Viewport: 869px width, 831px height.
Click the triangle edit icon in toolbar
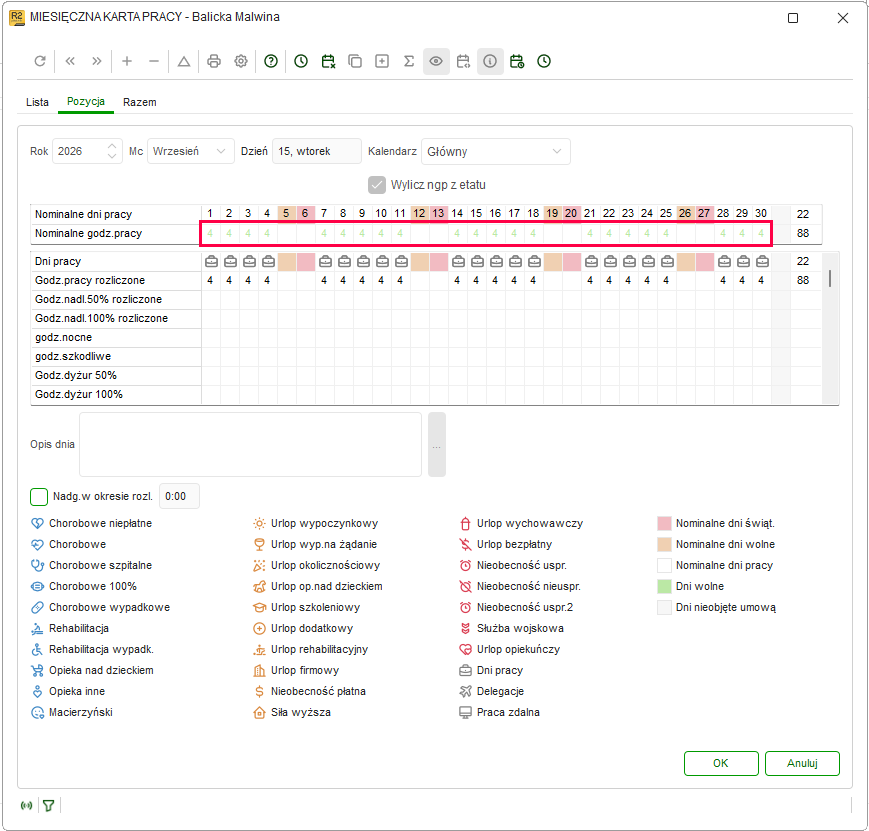tap(184, 61)
